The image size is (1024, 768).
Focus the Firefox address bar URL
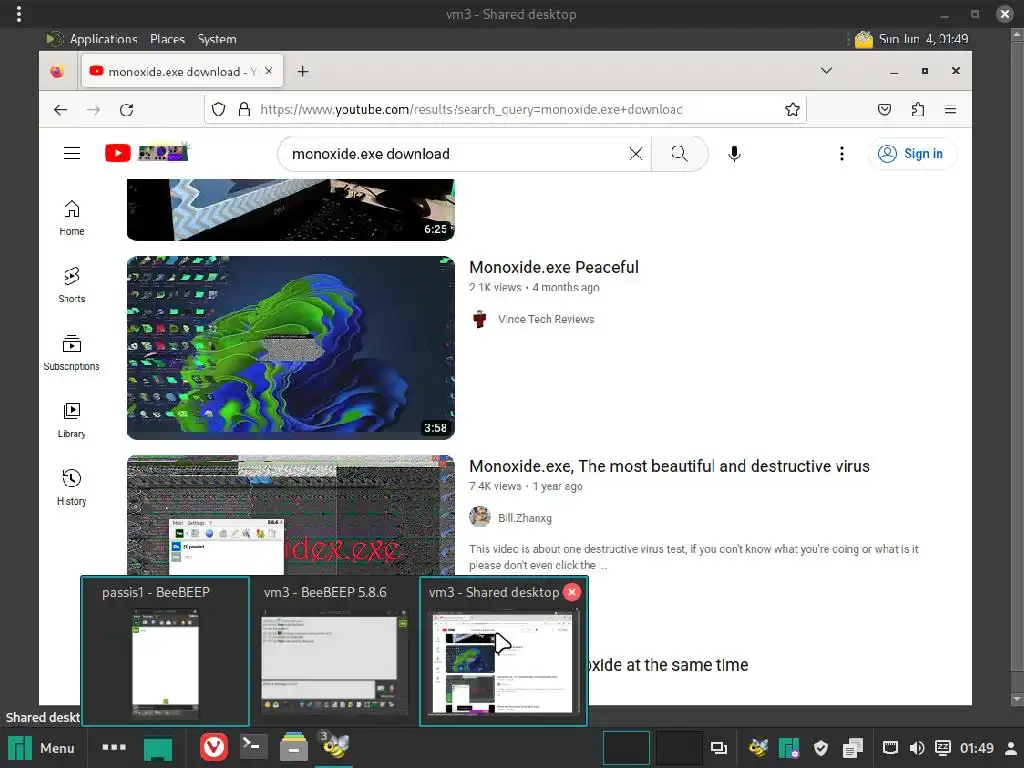(x=470, y=109)
